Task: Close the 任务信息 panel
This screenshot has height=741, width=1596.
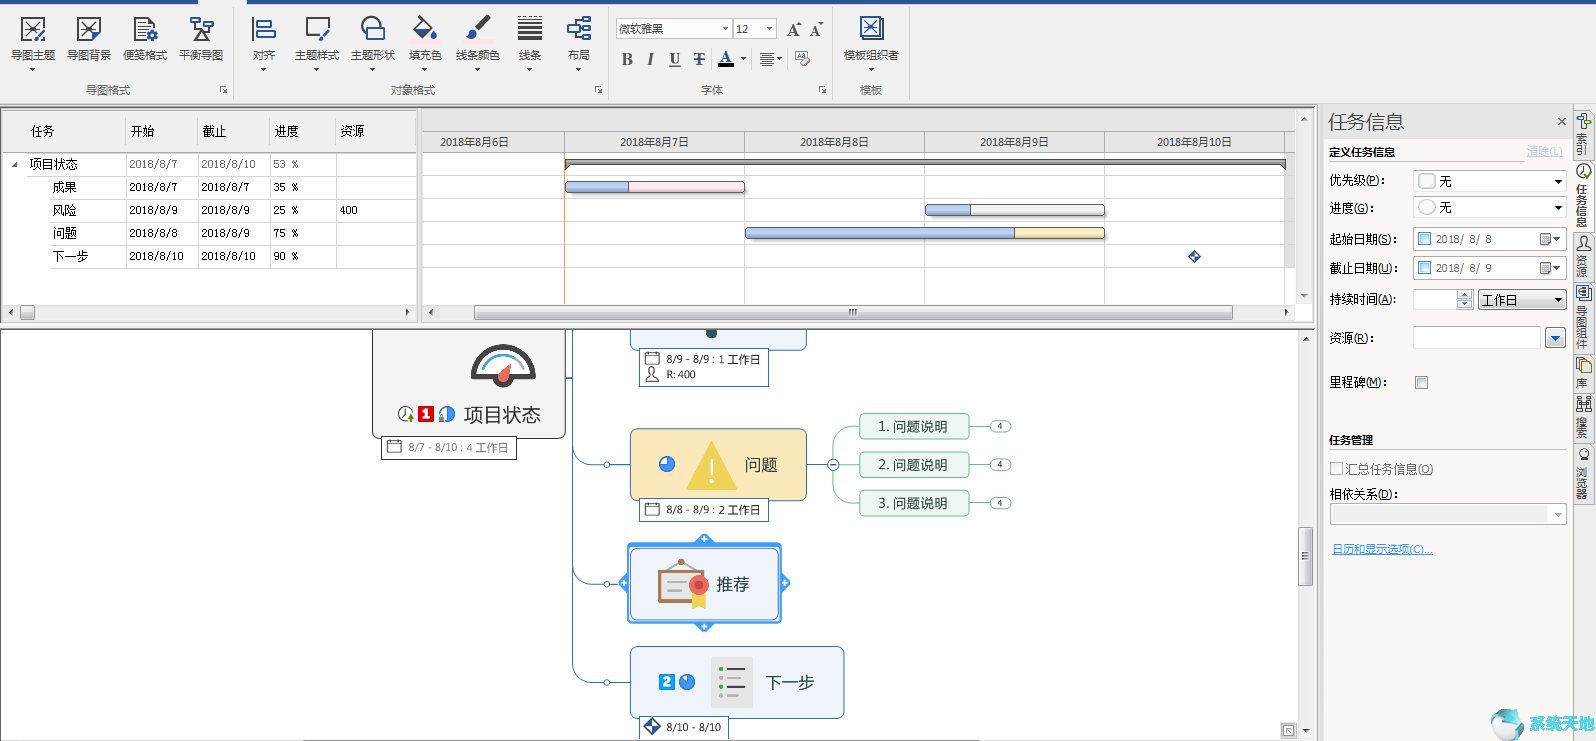Action: 1561,122
